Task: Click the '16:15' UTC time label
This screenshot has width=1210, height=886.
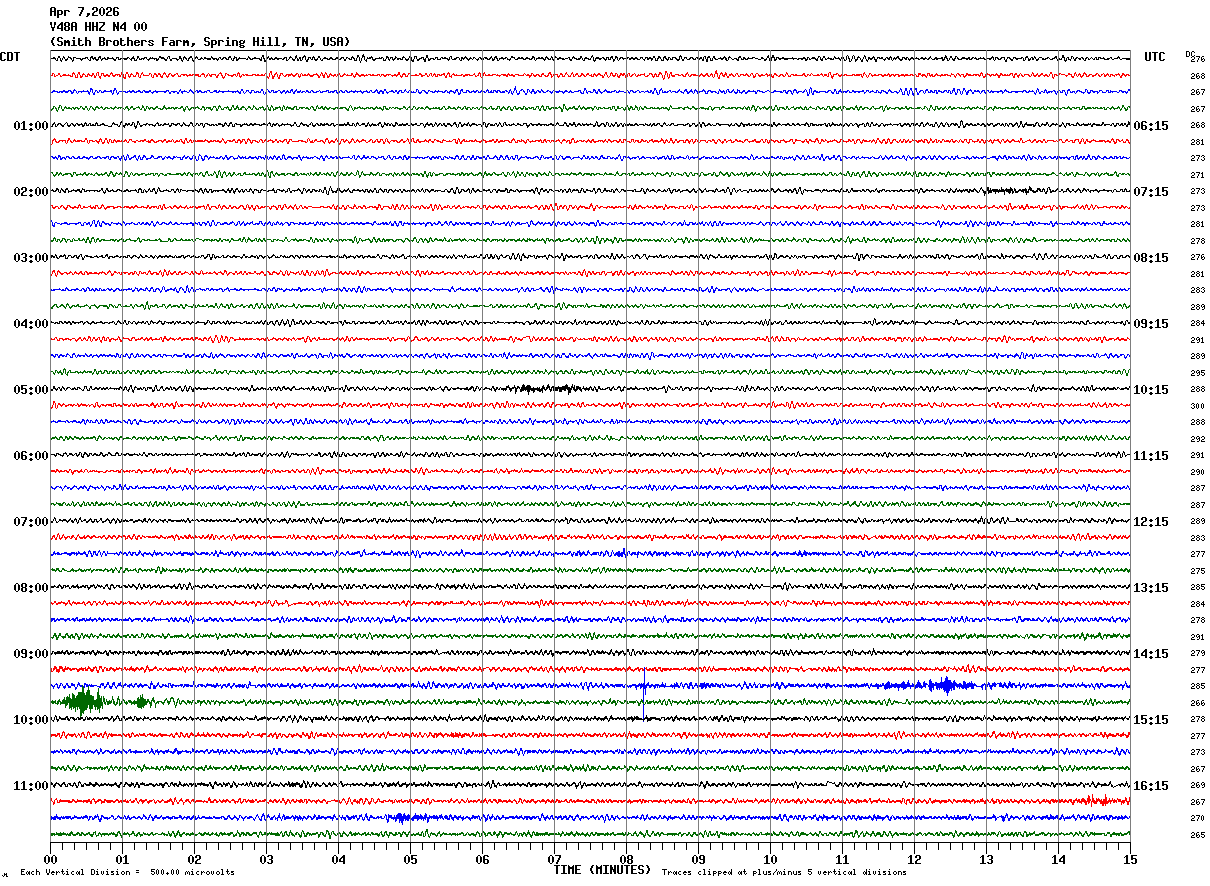Action: pos(1151,786)
